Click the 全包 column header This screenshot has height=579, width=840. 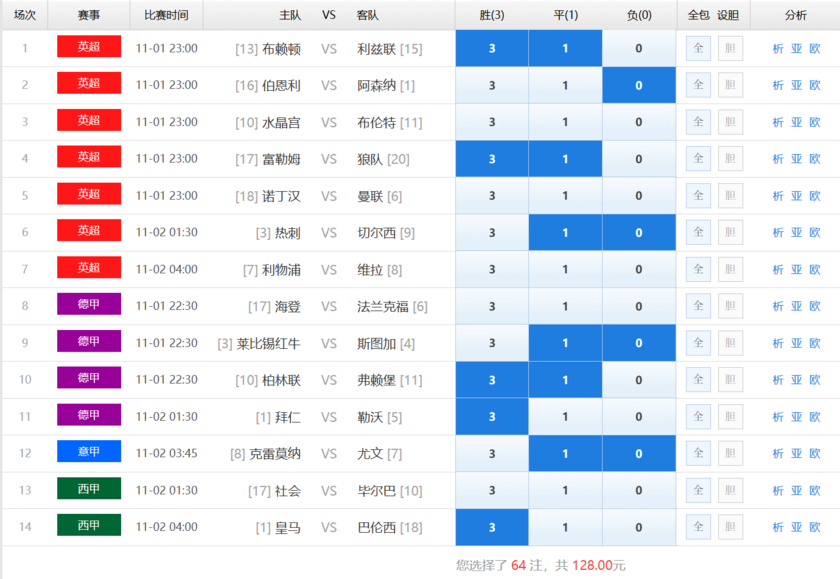click(699, 14)
